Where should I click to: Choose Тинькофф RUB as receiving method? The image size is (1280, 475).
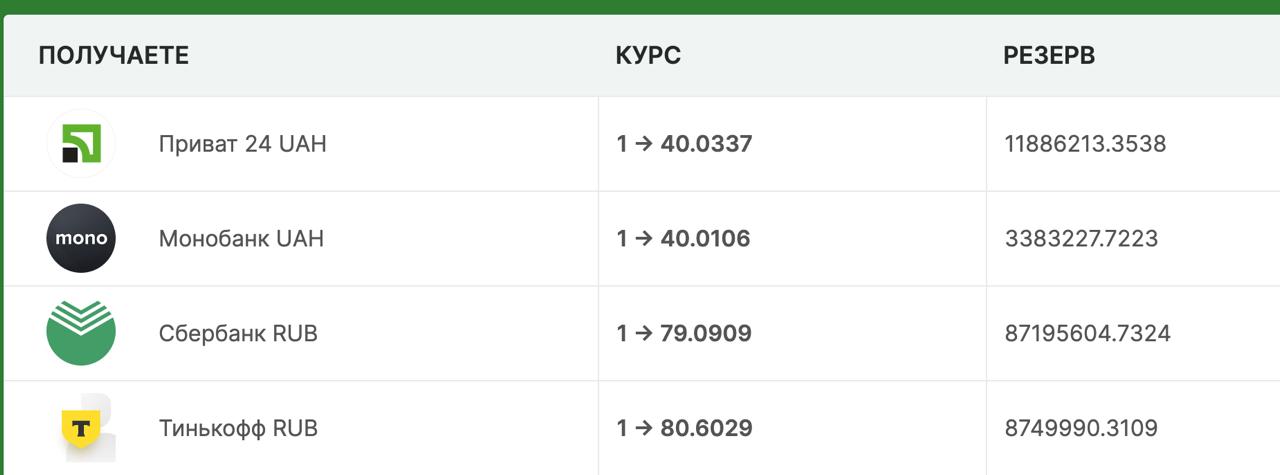click(238, 428)
